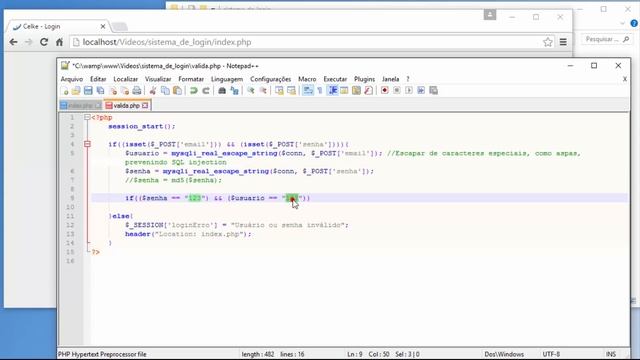640x360 pixels.
Task: Close the valida.php tab
Action: point(145,106)
